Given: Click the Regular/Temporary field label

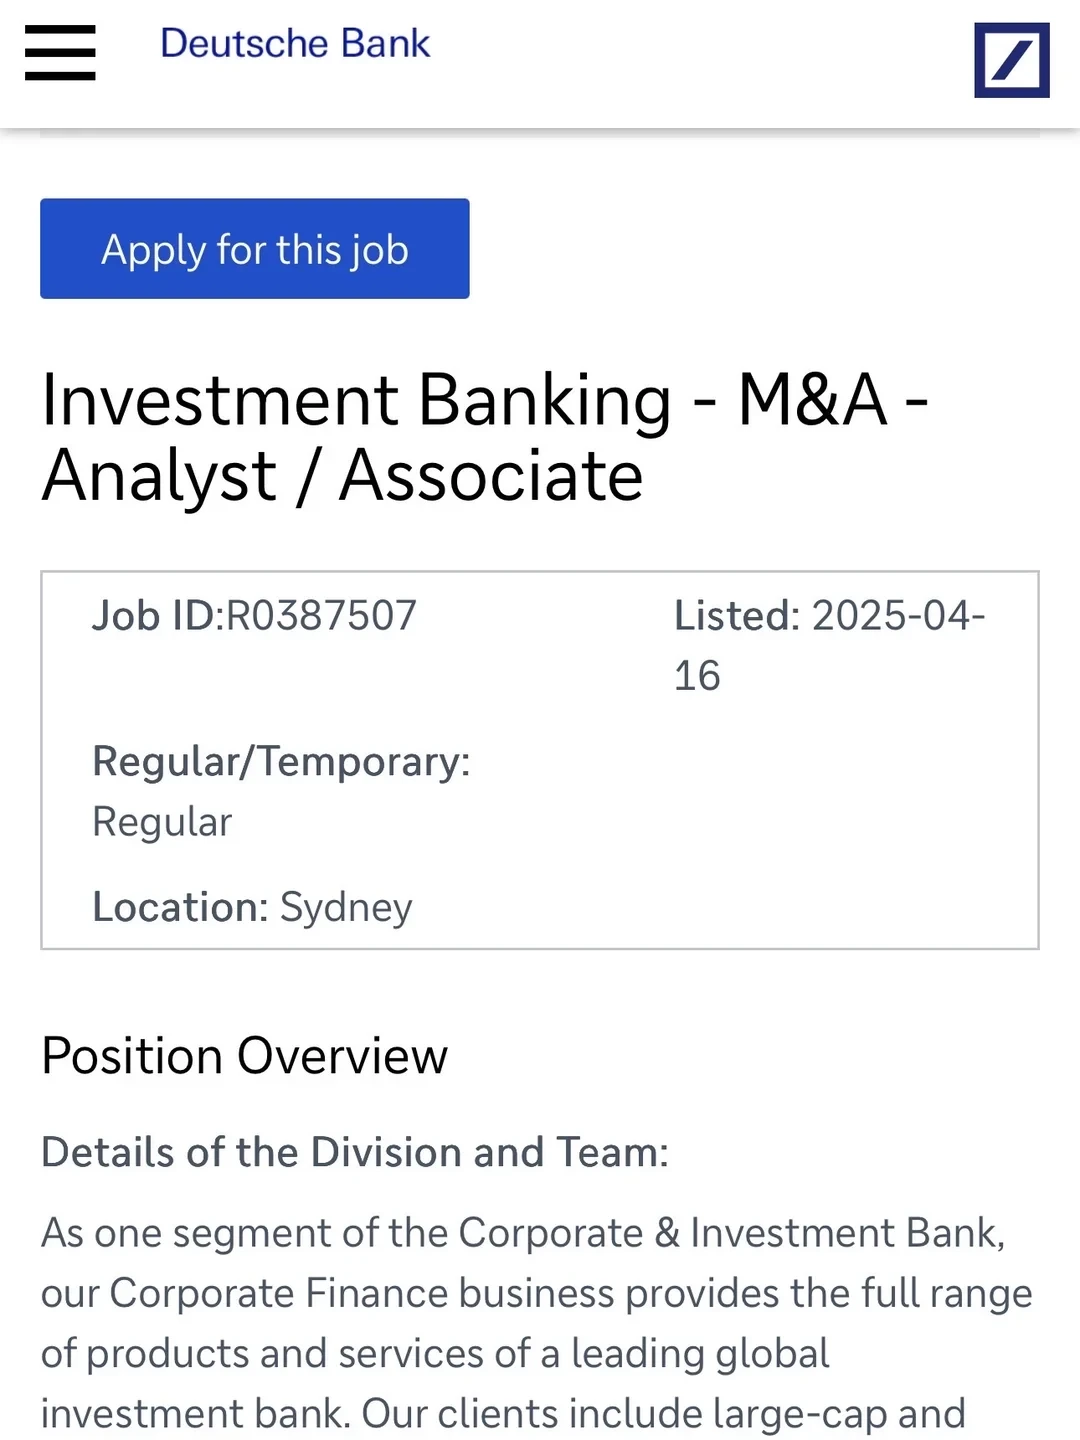Looking at the screenshot, I should pyautogui.click(x=281, y=762).
